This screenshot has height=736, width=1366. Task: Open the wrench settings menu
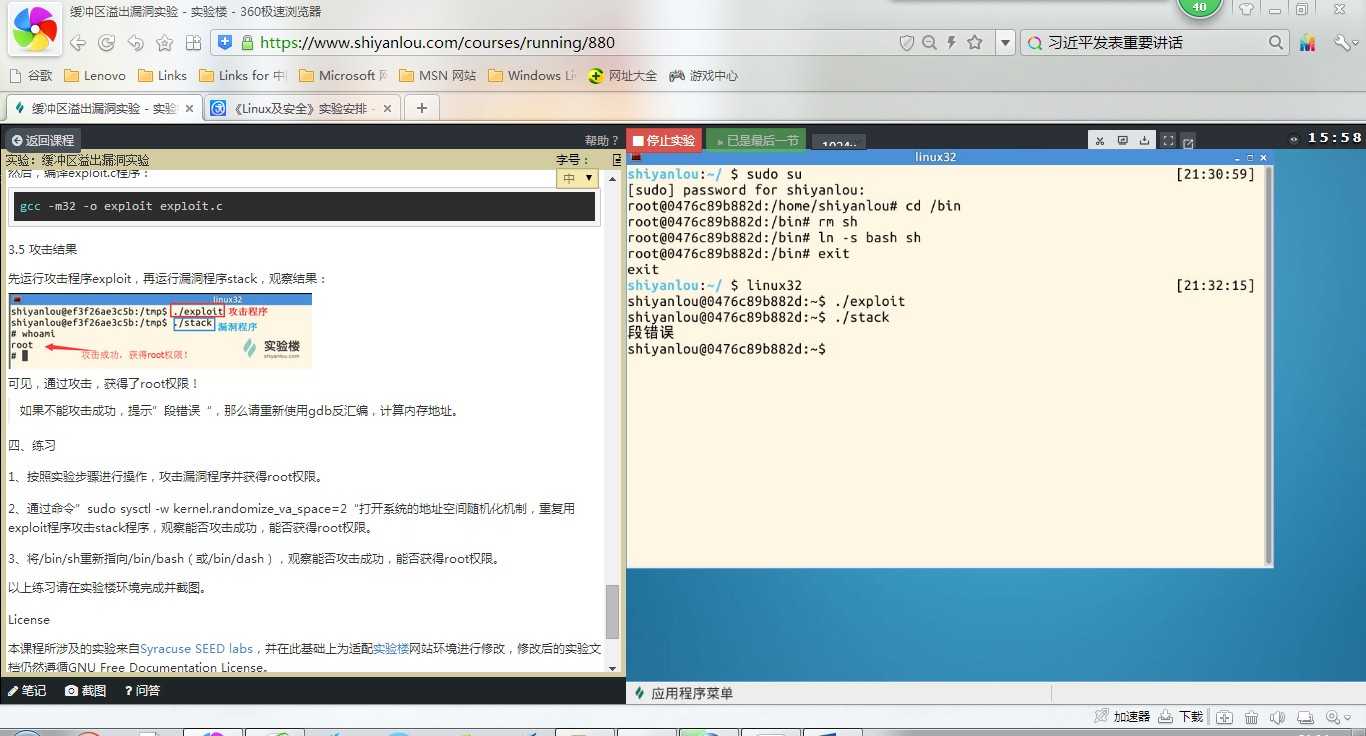[x=1343, y=43]
